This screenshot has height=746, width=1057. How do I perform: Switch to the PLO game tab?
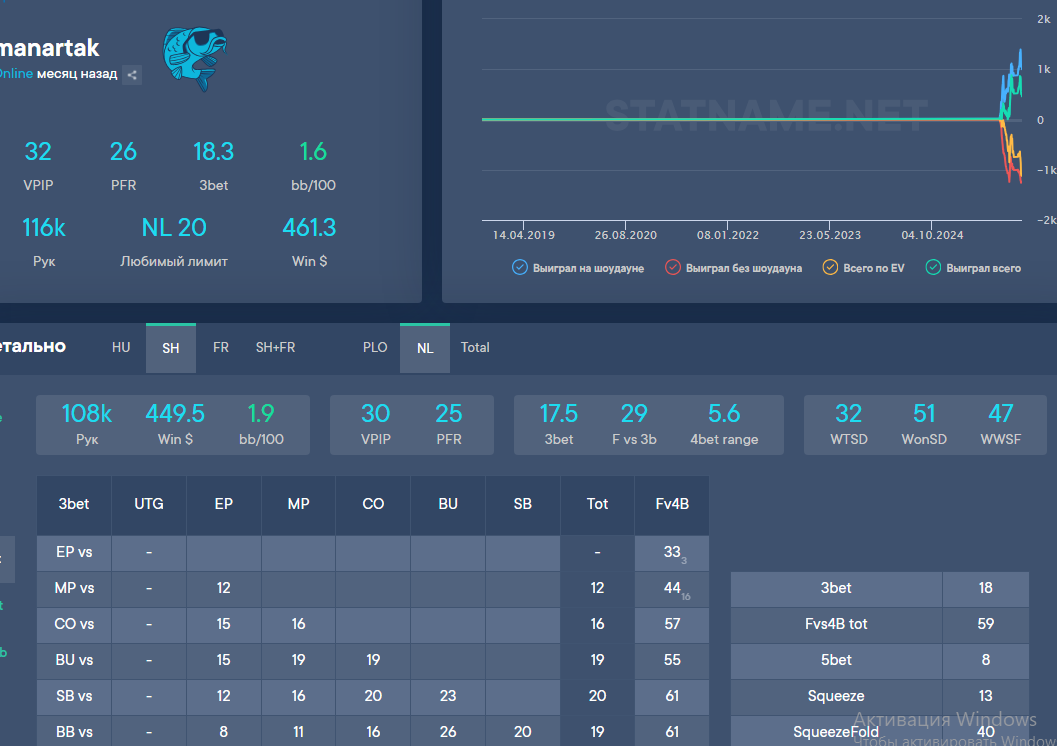[375, 348]
